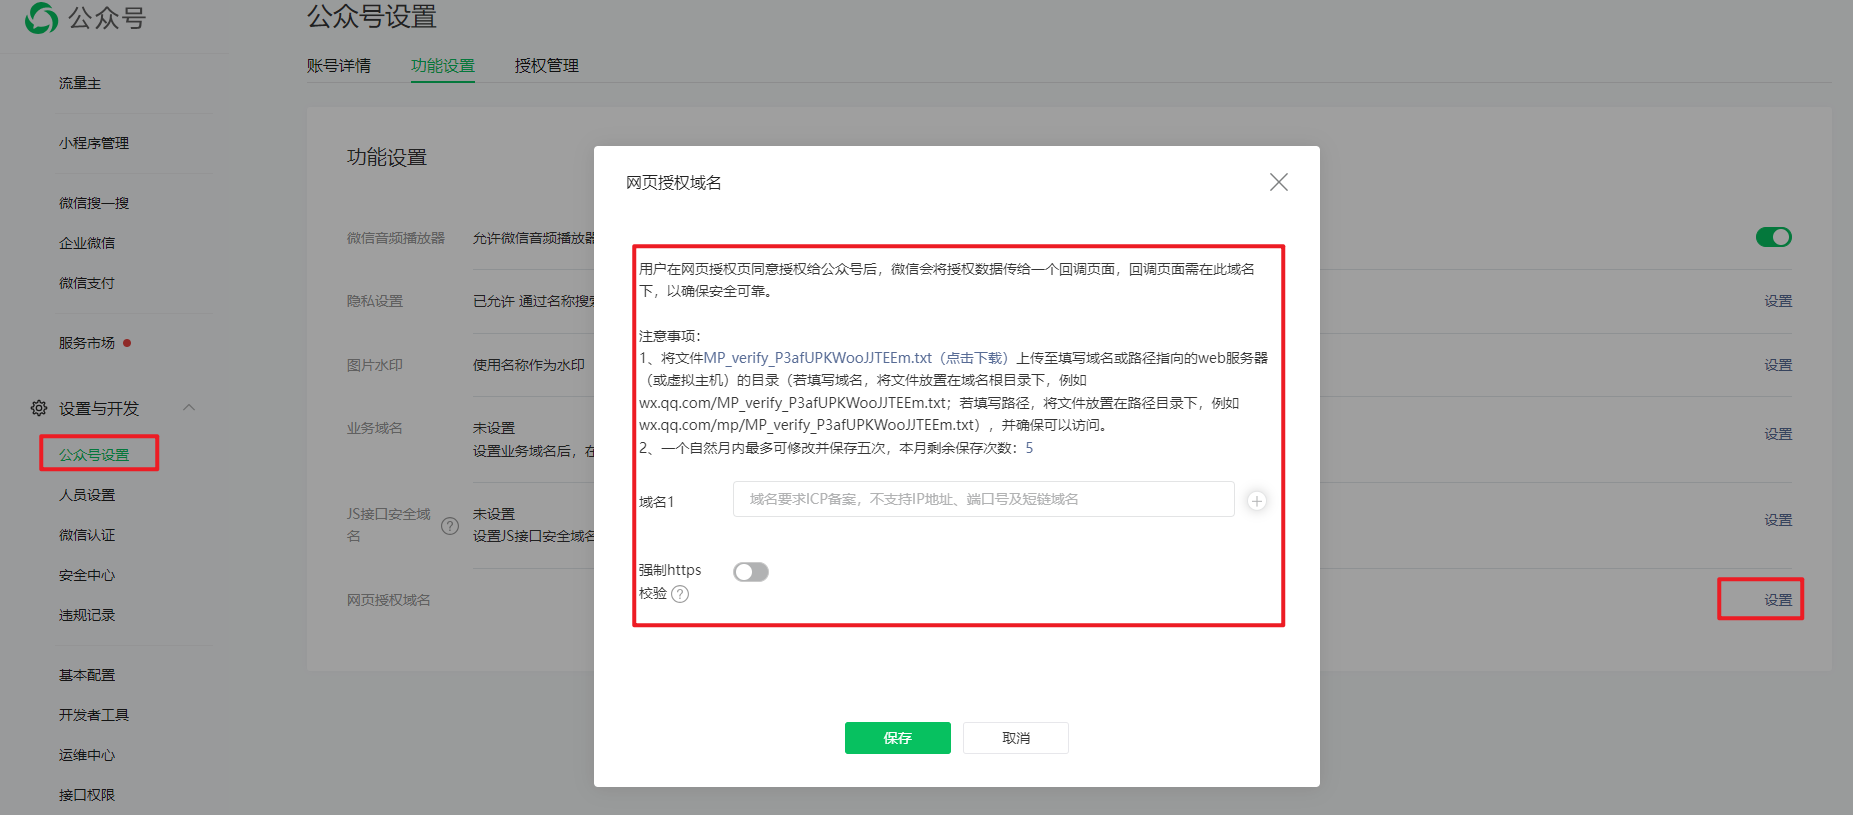The image size is (1853, 815).
Task: Click help icon next to JS接口安全域名
Action: tap(450, 526)
